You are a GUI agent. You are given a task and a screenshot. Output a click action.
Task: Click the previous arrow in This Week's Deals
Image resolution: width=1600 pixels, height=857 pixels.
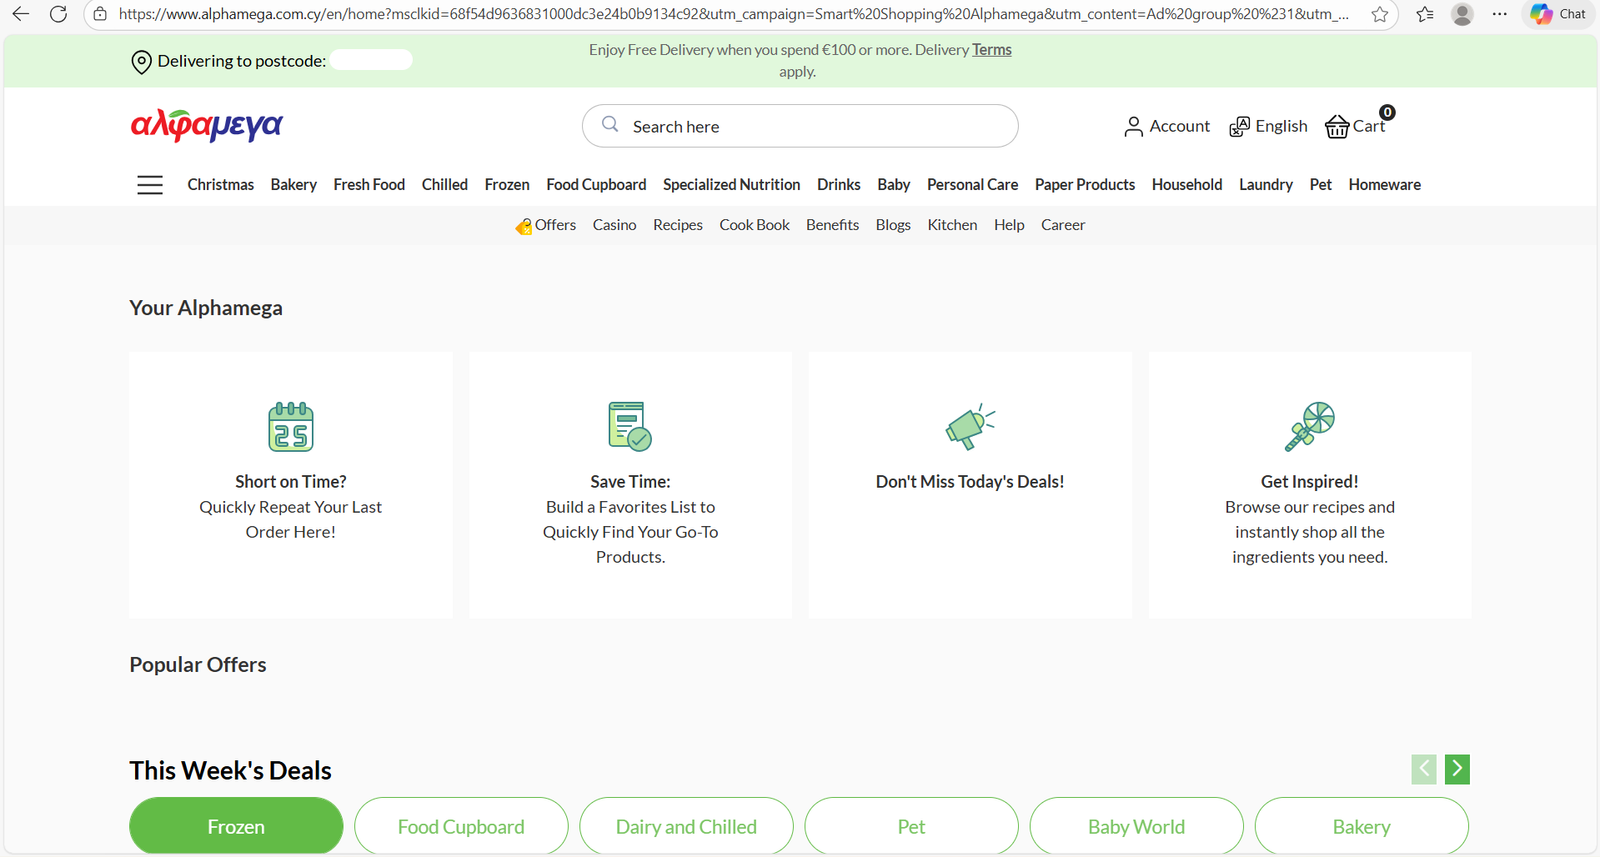[x=1424, y=769]
